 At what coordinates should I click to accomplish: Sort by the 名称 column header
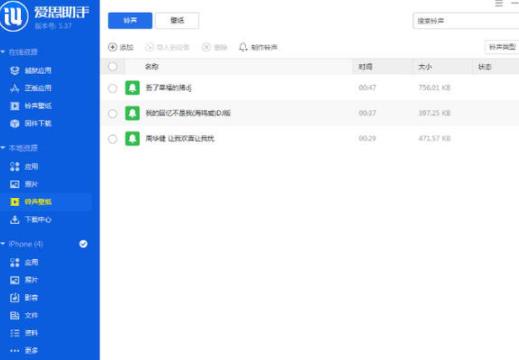[x=152, y=67]
